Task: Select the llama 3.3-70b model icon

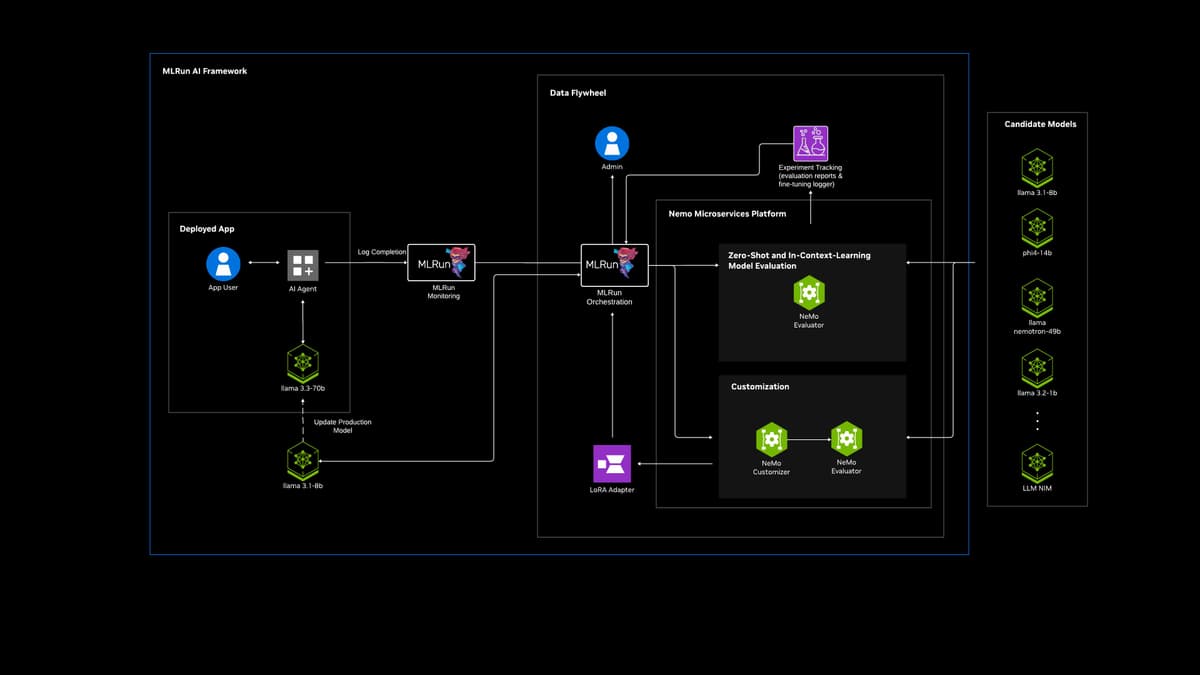Action: point(303,363)
